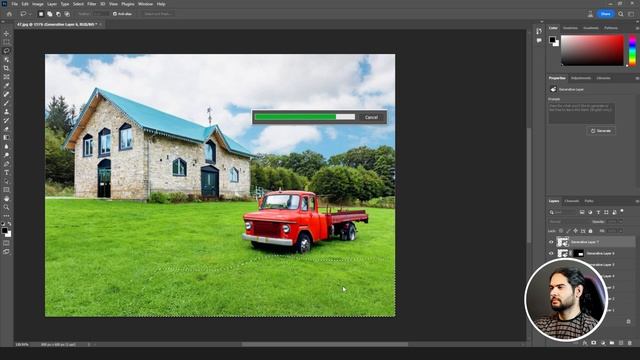Choose Subtract from selection mode
The height and width of the screenshot is (360, 640).
(x=58, y=14)
